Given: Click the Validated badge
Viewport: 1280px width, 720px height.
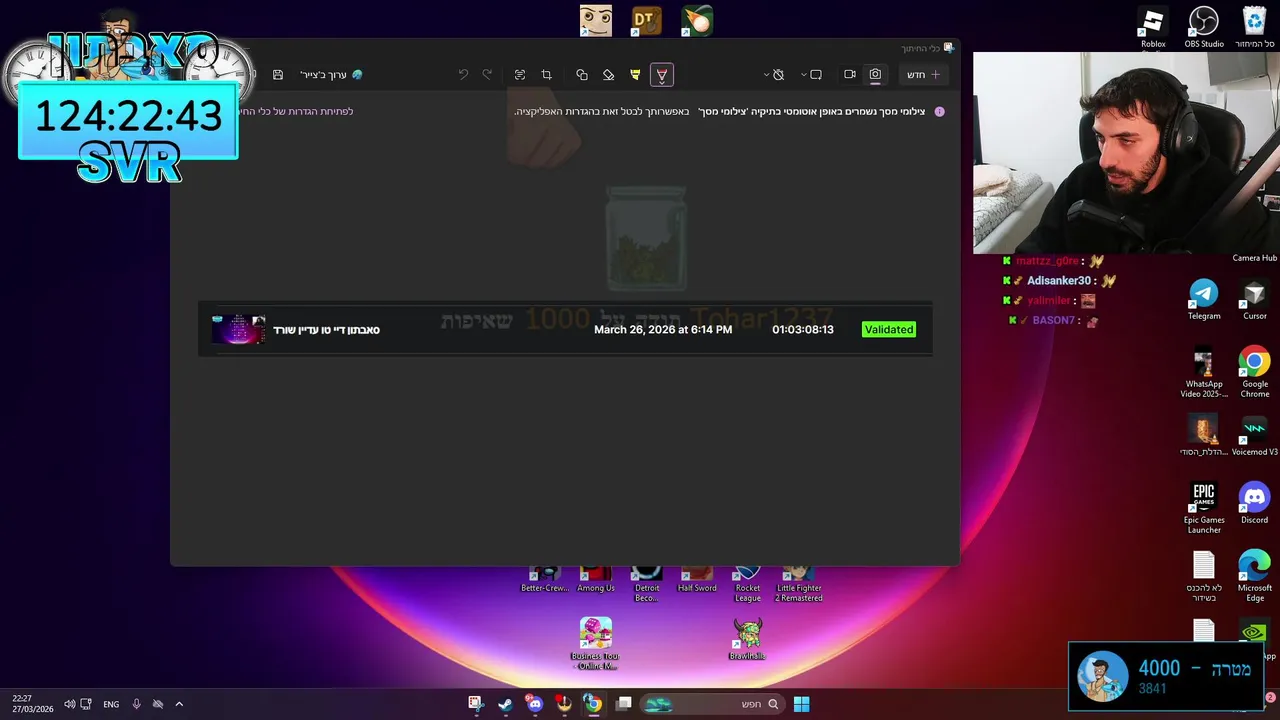Looking at the screenshot, I should pos(889,329).
